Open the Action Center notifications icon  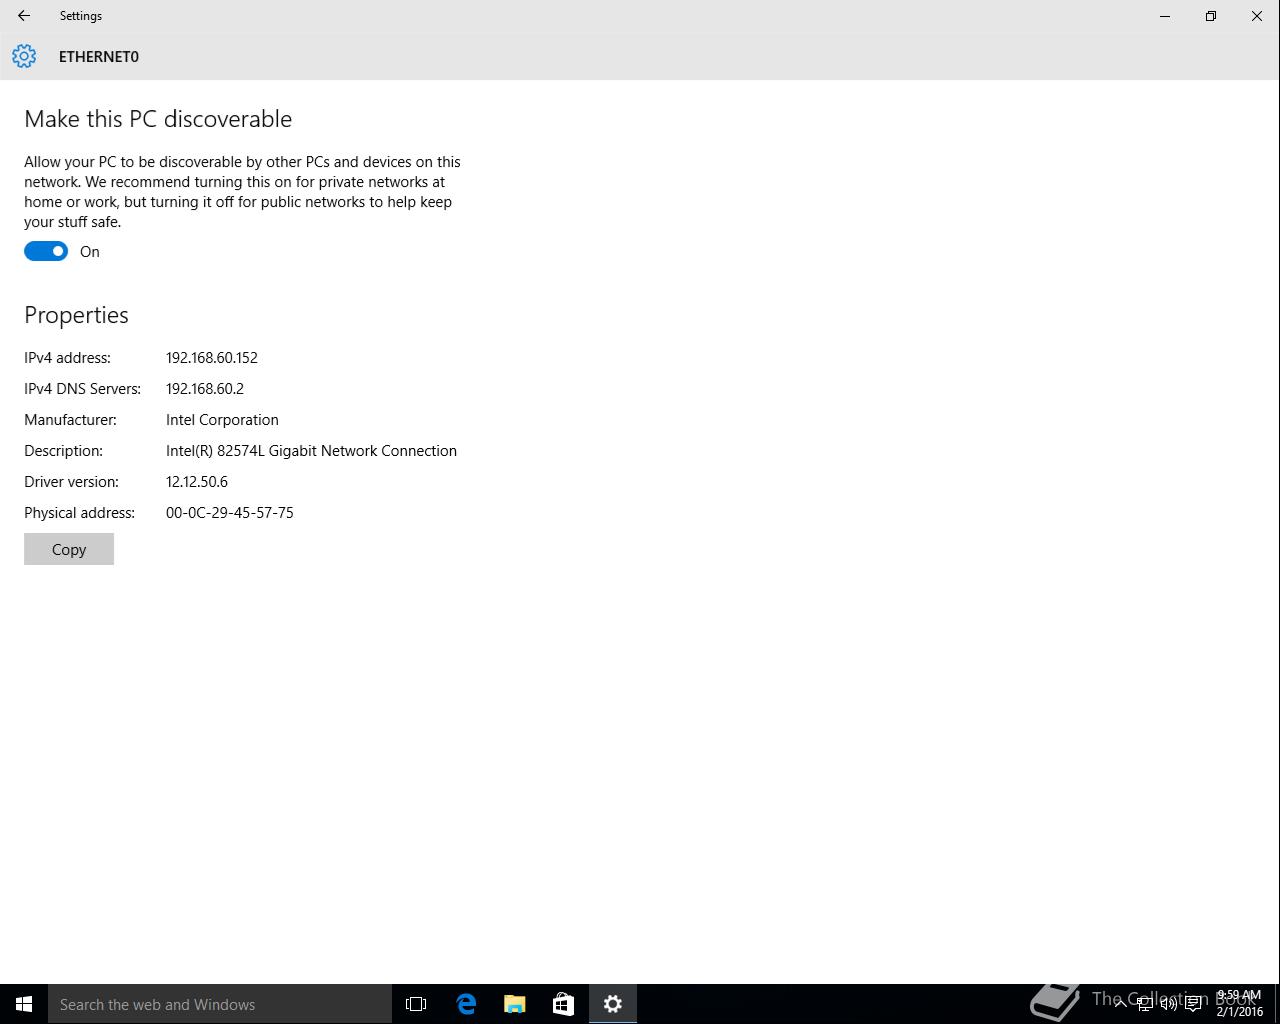[x=1193, y=1004]
